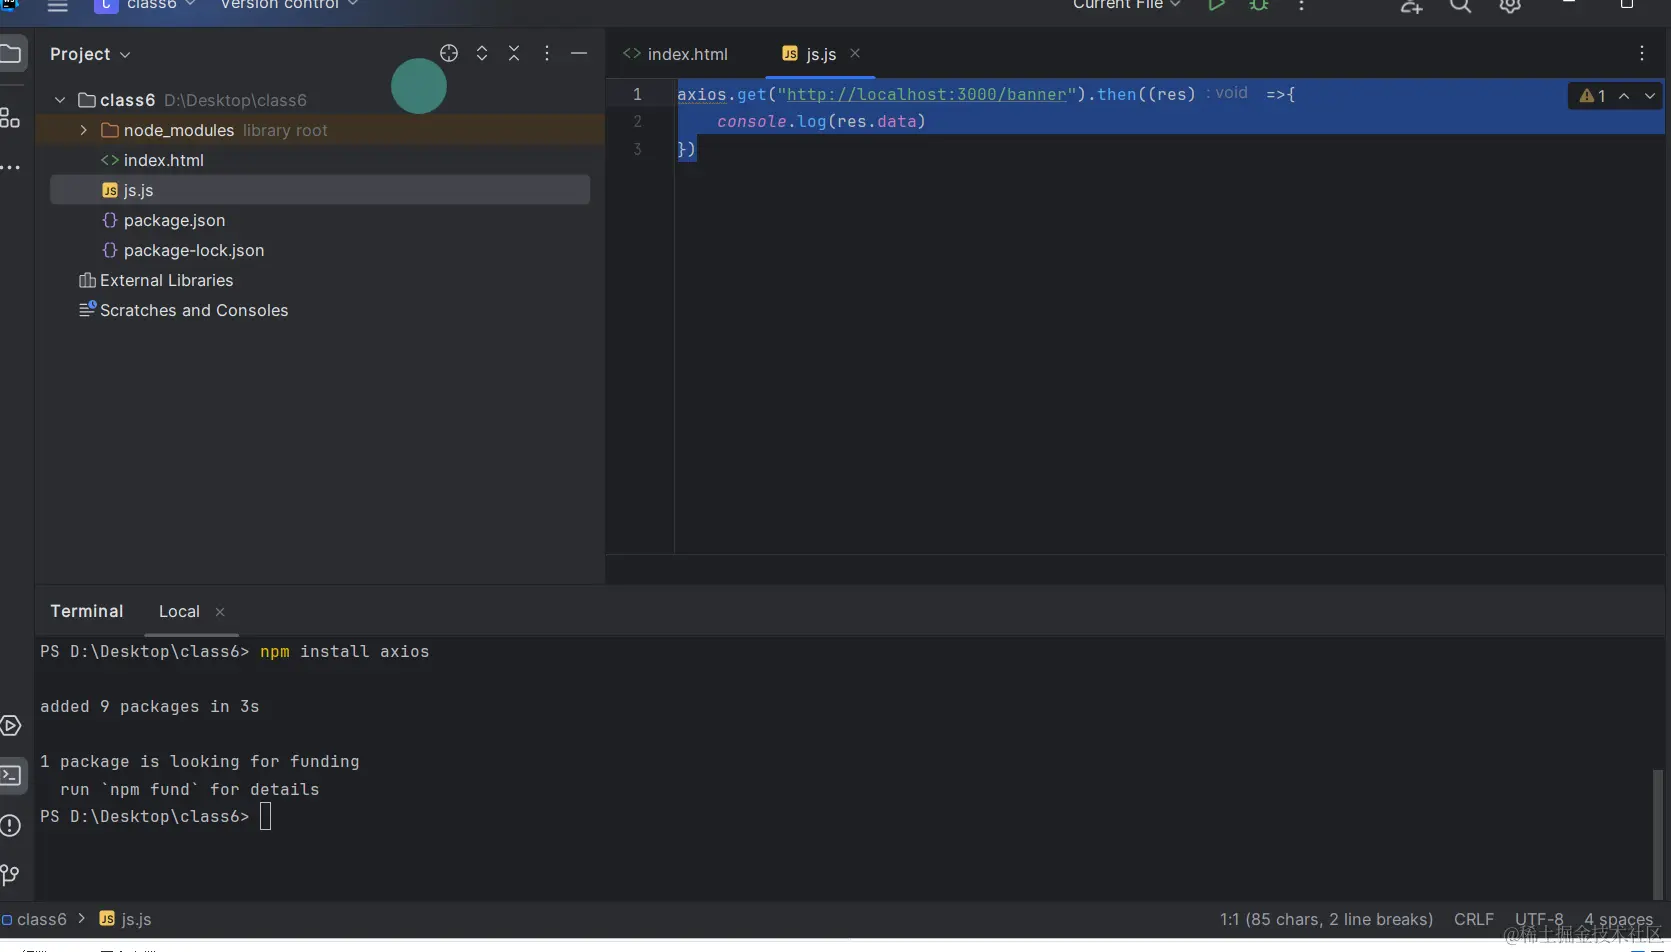
Task: Open more run actions kebab menu
Action: pos(1301,6)
